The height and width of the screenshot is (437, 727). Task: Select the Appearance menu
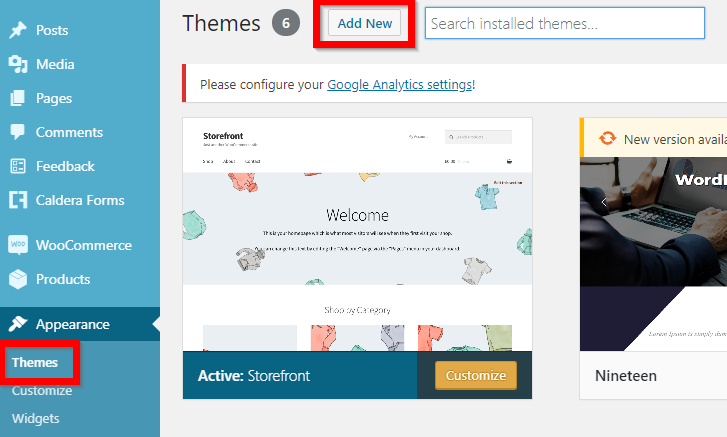pyautogui.click(x=80, y=324)
